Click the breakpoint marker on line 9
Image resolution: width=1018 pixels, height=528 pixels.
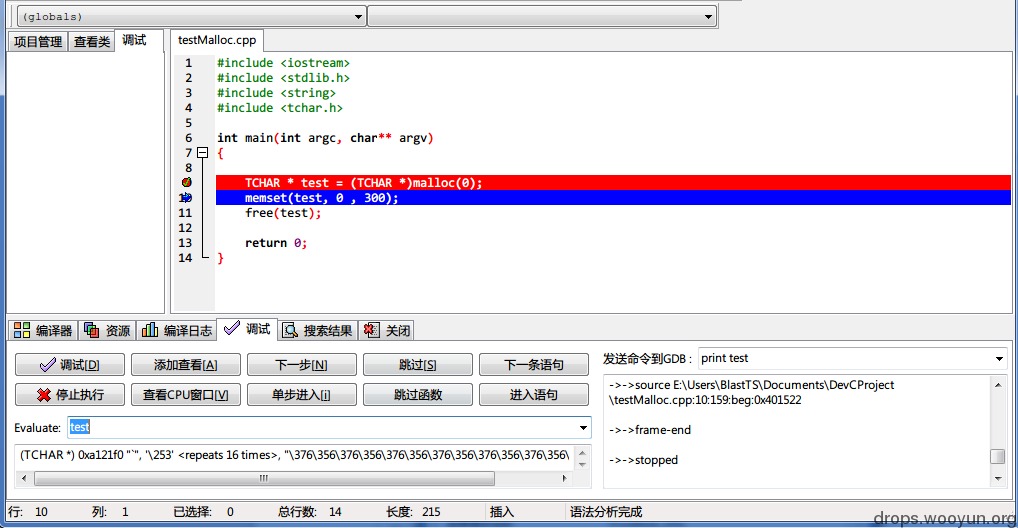tap(187, 182)
